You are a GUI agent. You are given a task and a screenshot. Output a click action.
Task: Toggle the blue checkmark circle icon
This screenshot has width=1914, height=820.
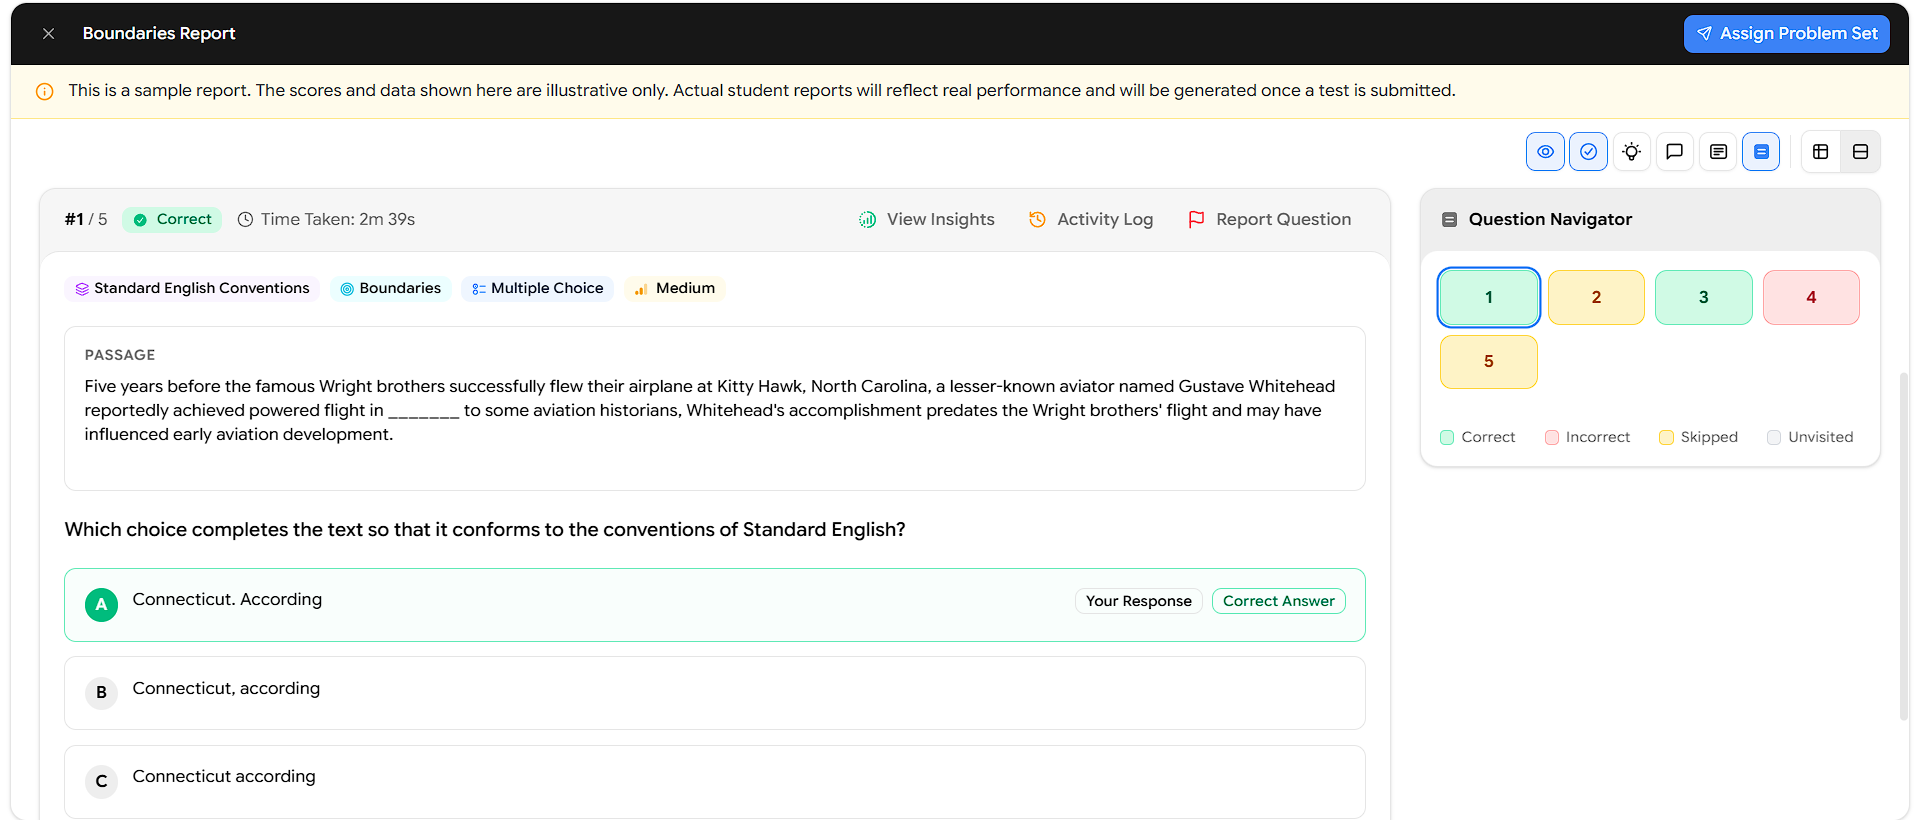(x=1588, y=152)
